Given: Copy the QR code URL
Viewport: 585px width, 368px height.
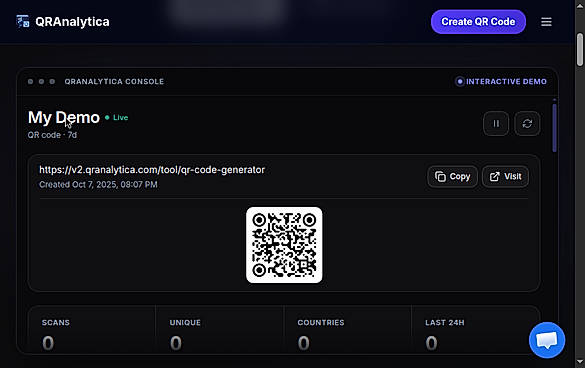Looking at the screenshot, I should click(452, 177).
